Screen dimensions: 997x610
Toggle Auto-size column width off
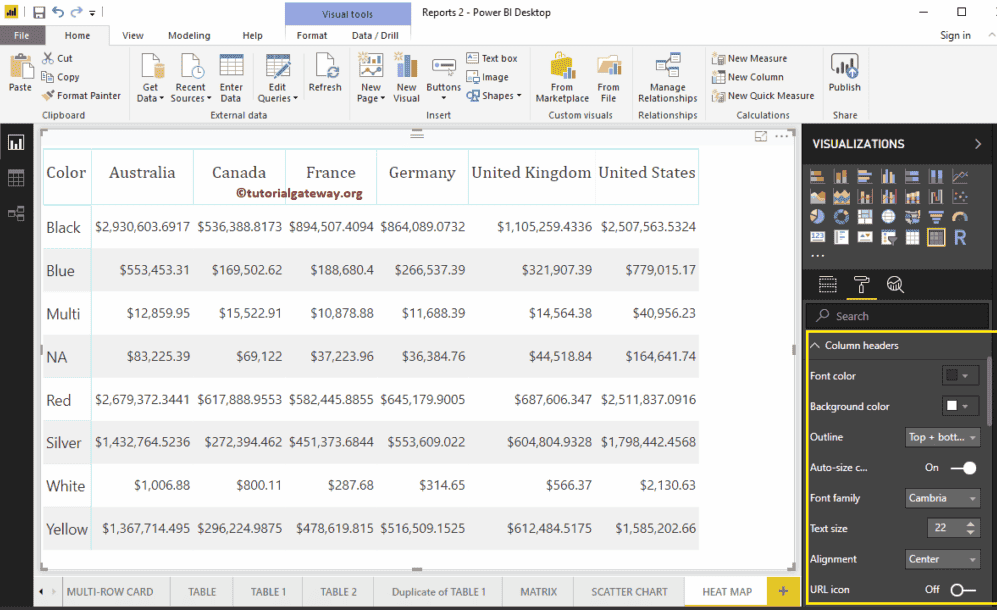point(961,467)
